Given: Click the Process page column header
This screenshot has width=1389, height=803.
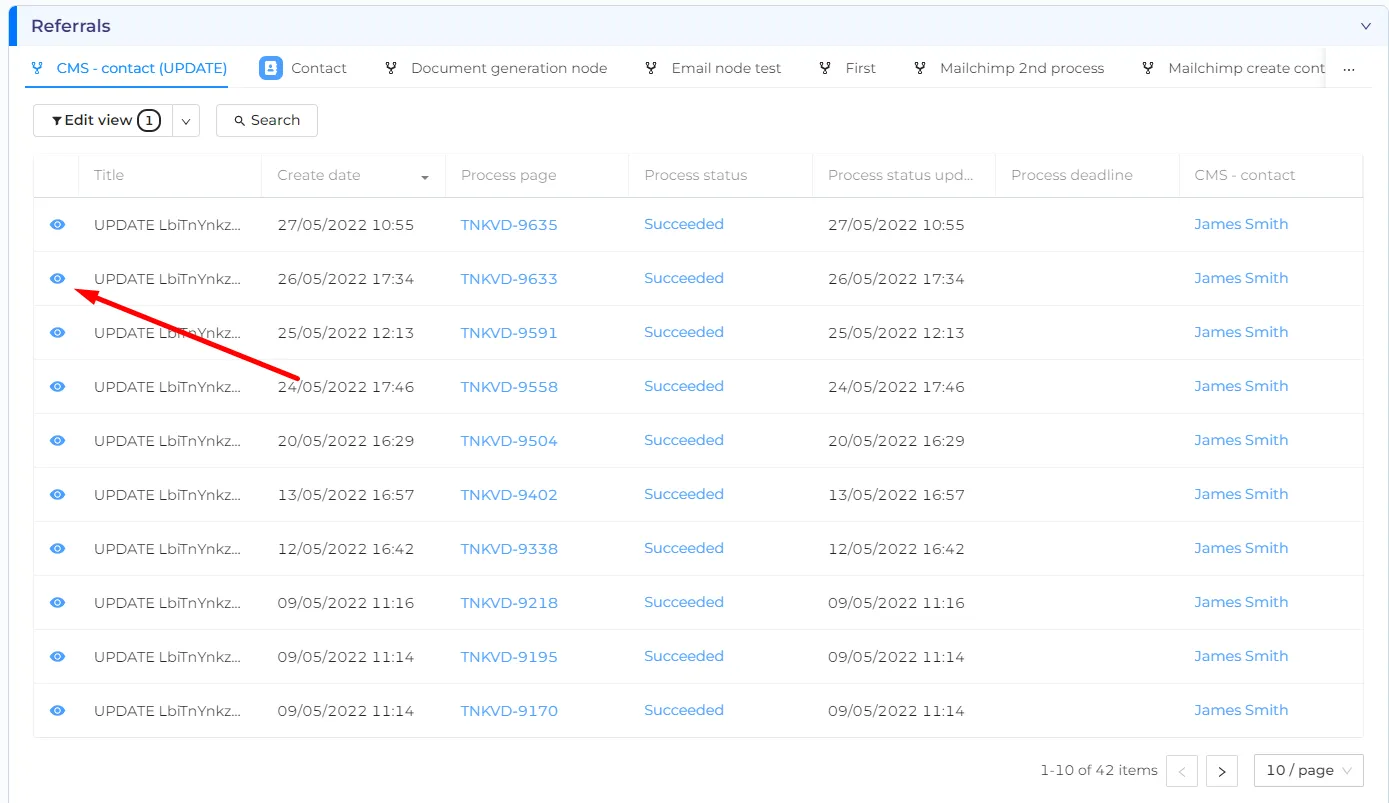Looking at the screenshot, I should (x=537, y=175).
